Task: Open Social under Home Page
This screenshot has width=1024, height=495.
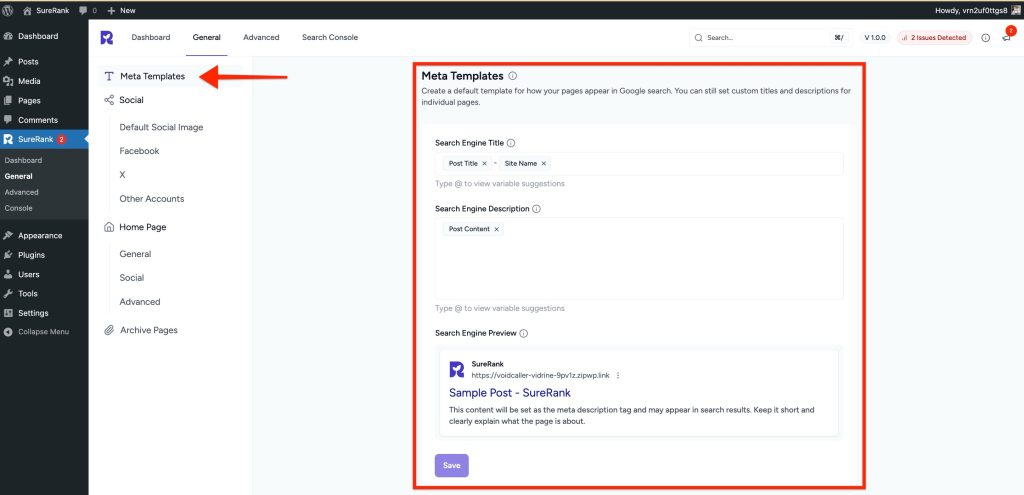Action: (131, 278)
